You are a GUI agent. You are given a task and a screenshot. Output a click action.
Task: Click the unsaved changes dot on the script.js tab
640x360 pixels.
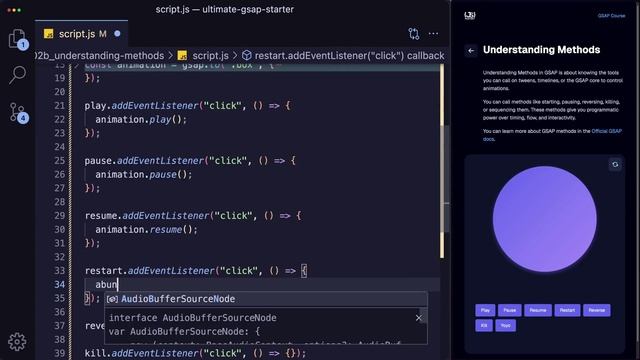118,34
